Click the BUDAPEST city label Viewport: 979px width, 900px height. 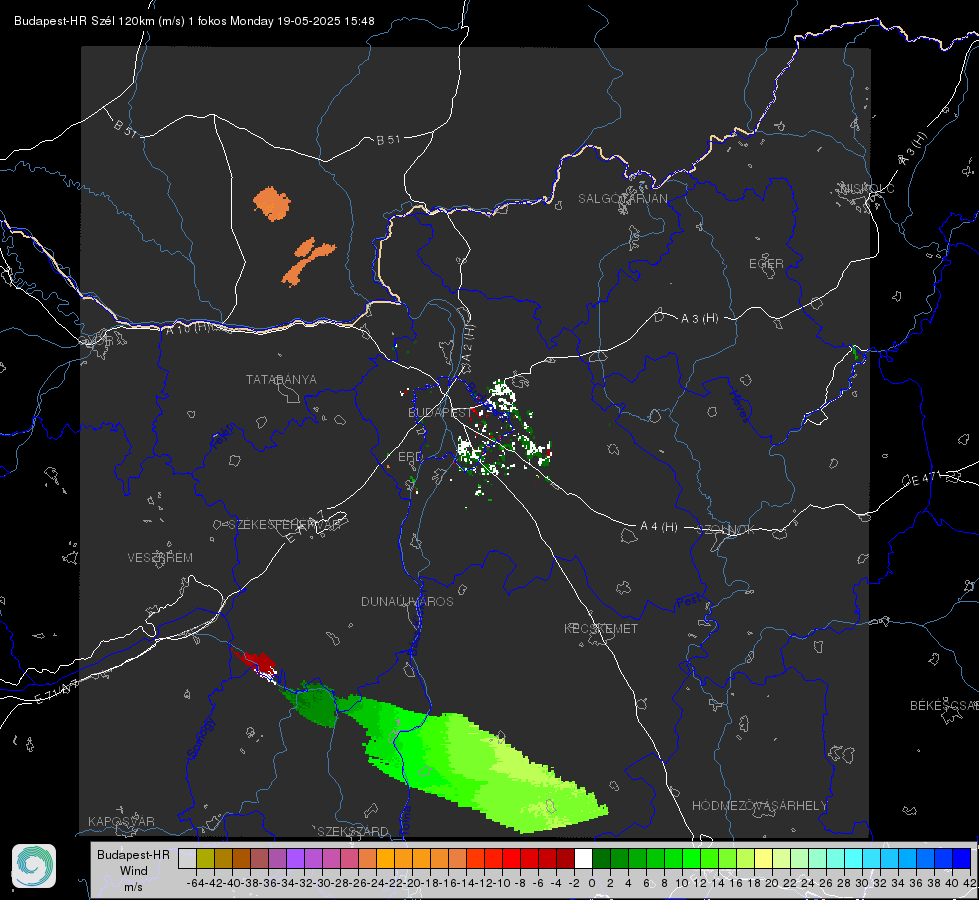click(440, 412)
